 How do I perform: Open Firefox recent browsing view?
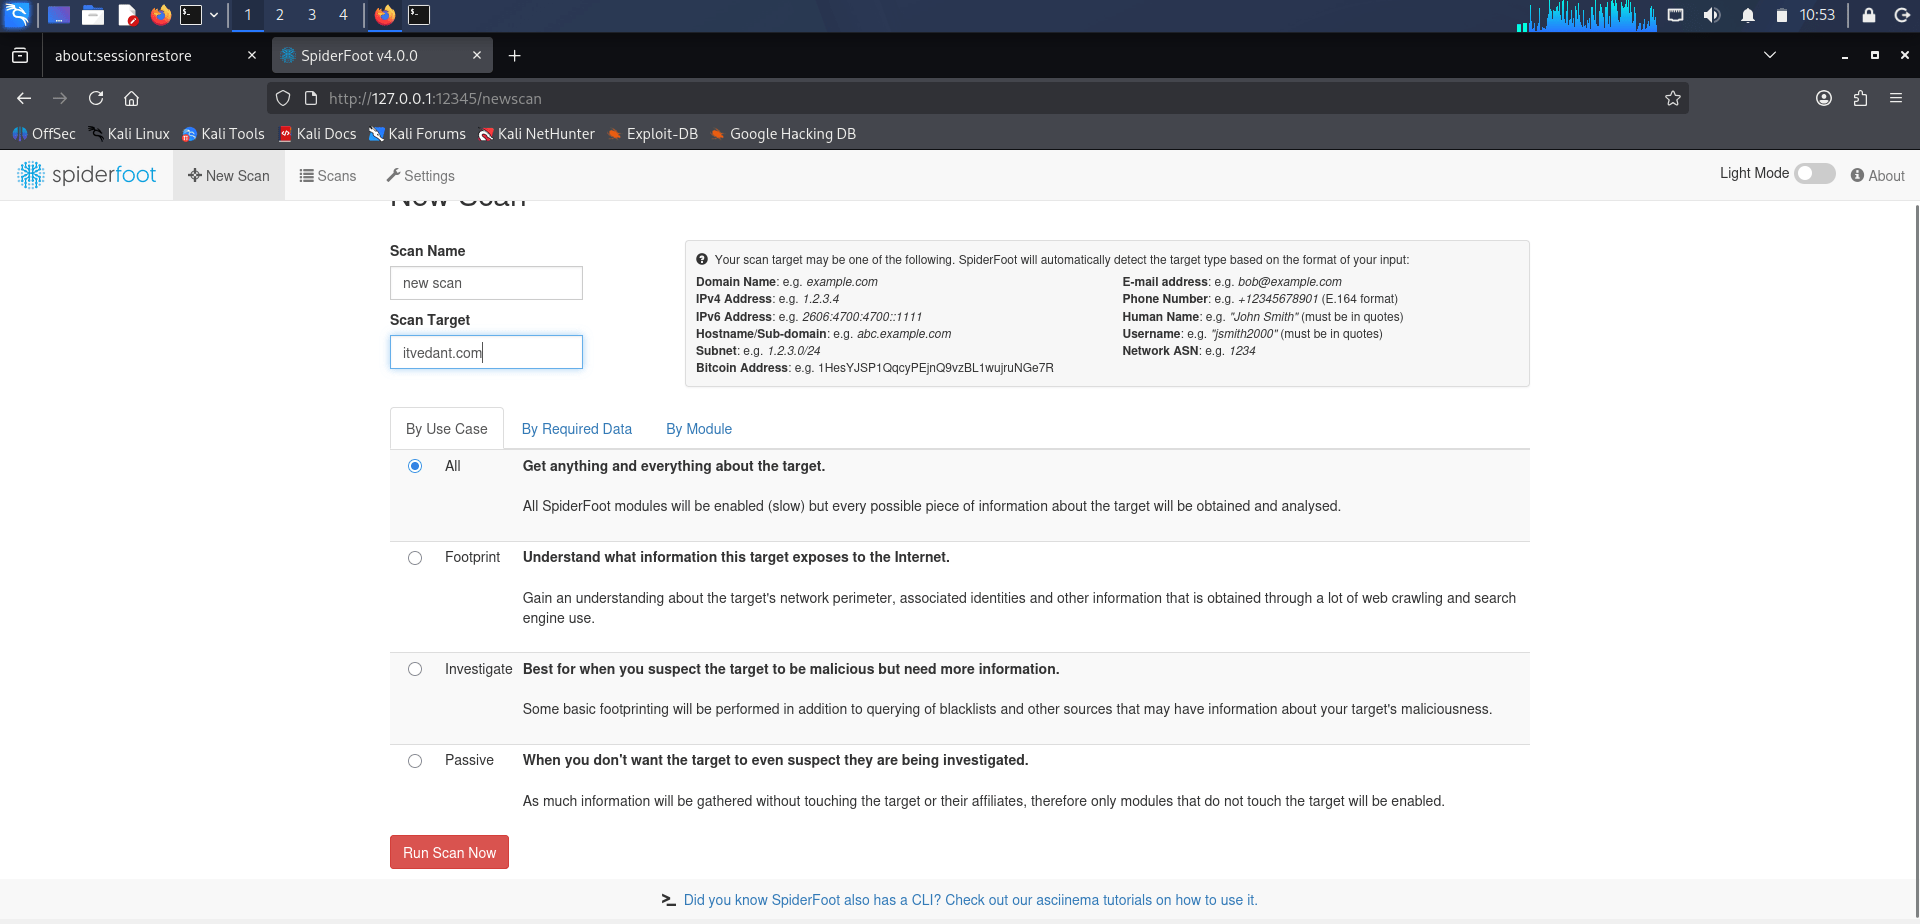coord(20,56)
